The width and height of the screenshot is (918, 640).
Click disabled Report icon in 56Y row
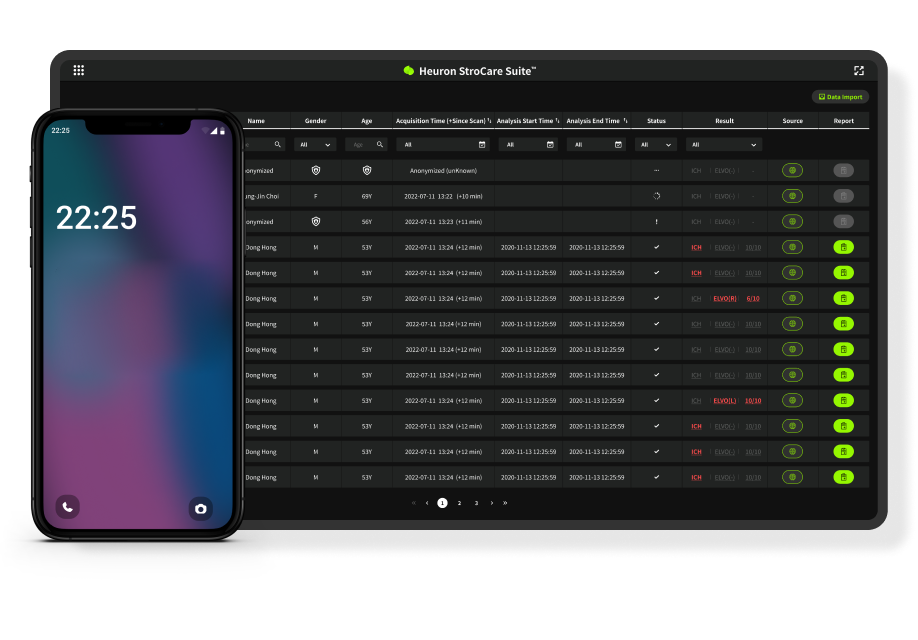[x=844, y=222]
